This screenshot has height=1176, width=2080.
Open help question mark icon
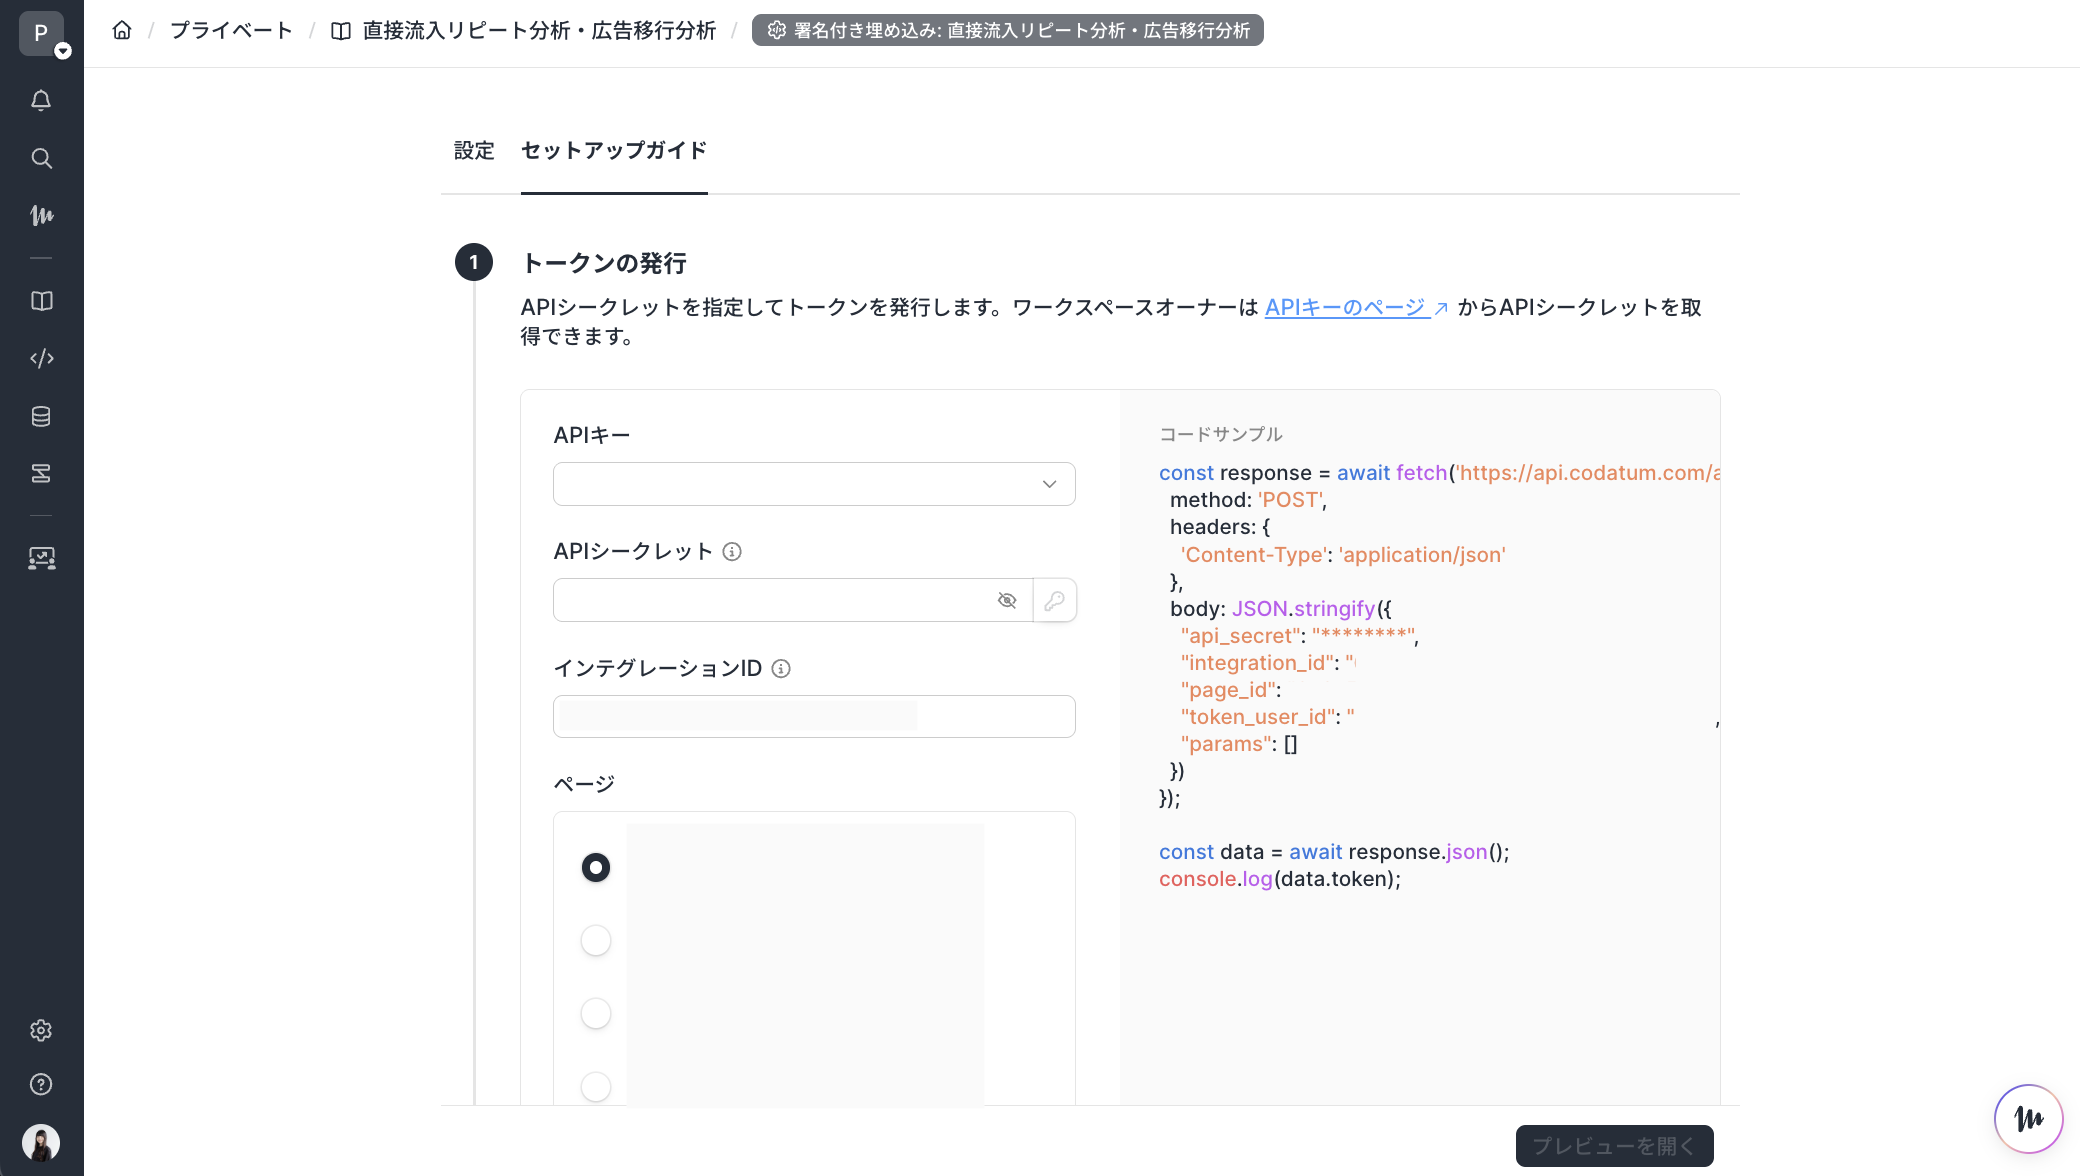tap(41, 1084)
